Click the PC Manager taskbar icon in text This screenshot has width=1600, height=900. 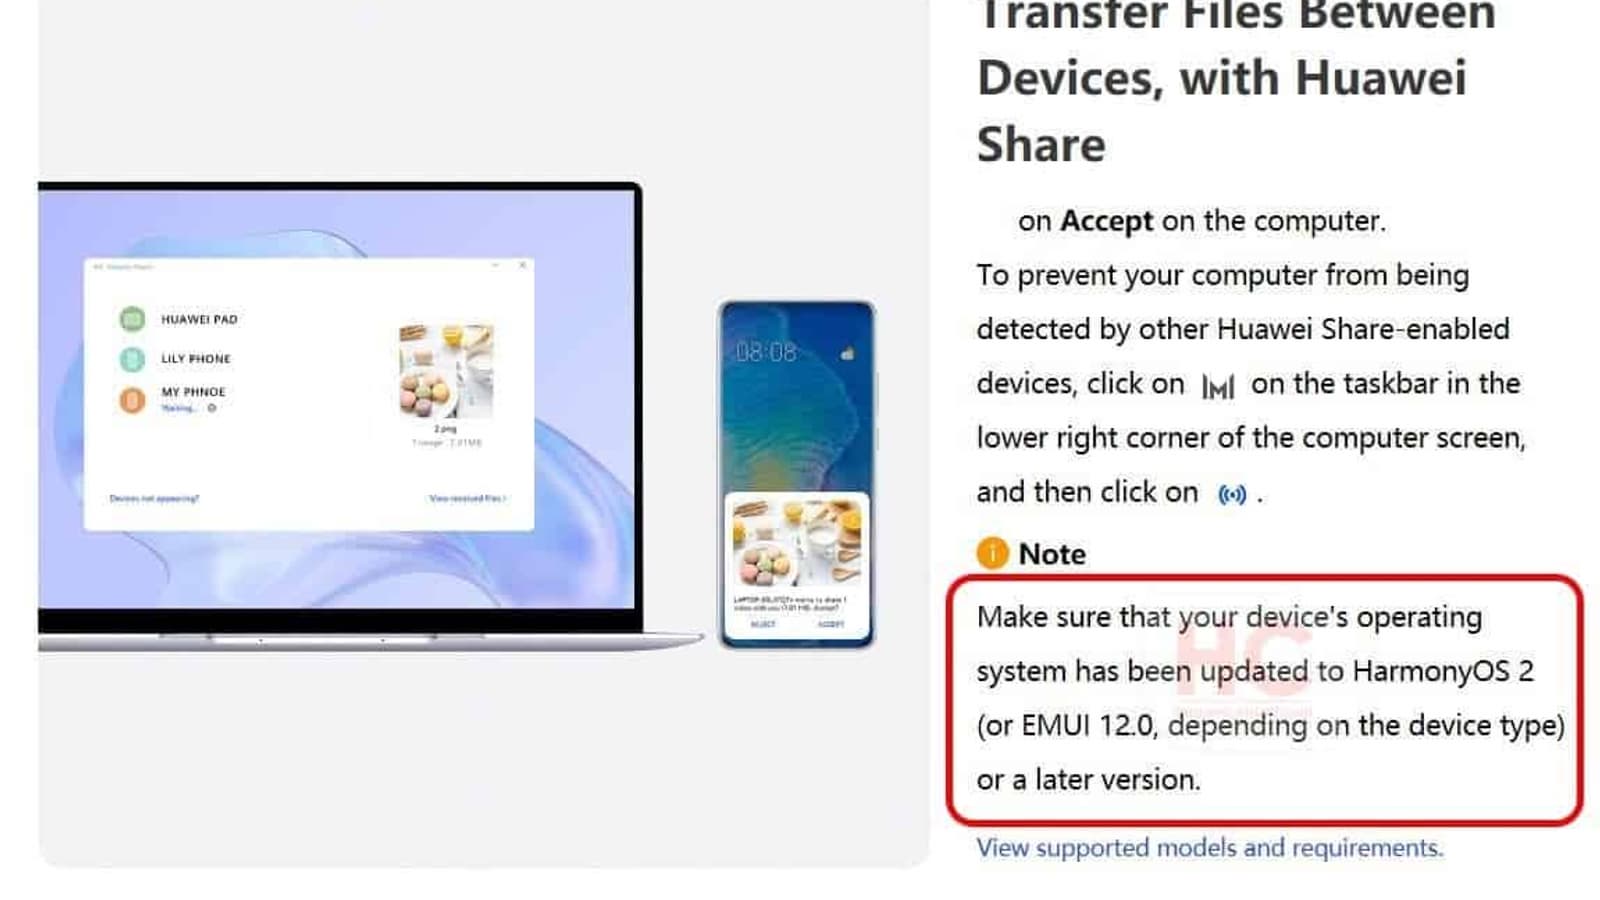pos(1217,386)
